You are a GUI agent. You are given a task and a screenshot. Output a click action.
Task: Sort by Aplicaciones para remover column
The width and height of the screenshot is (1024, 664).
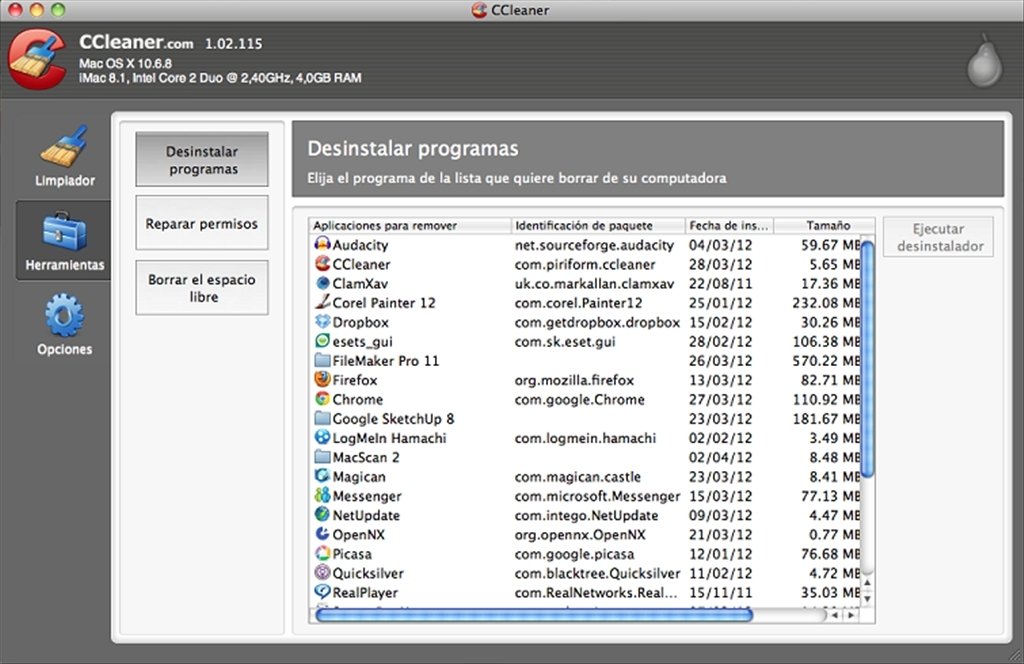pyautogui.click(x=409, y=225)
